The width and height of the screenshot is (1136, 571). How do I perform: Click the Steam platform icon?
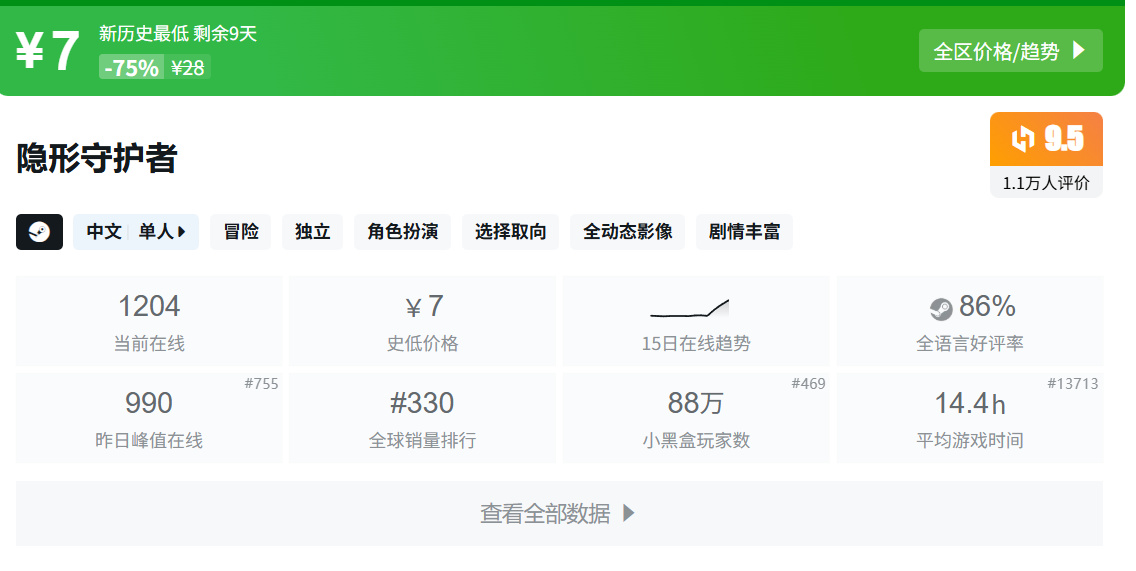tap(39, 232)
